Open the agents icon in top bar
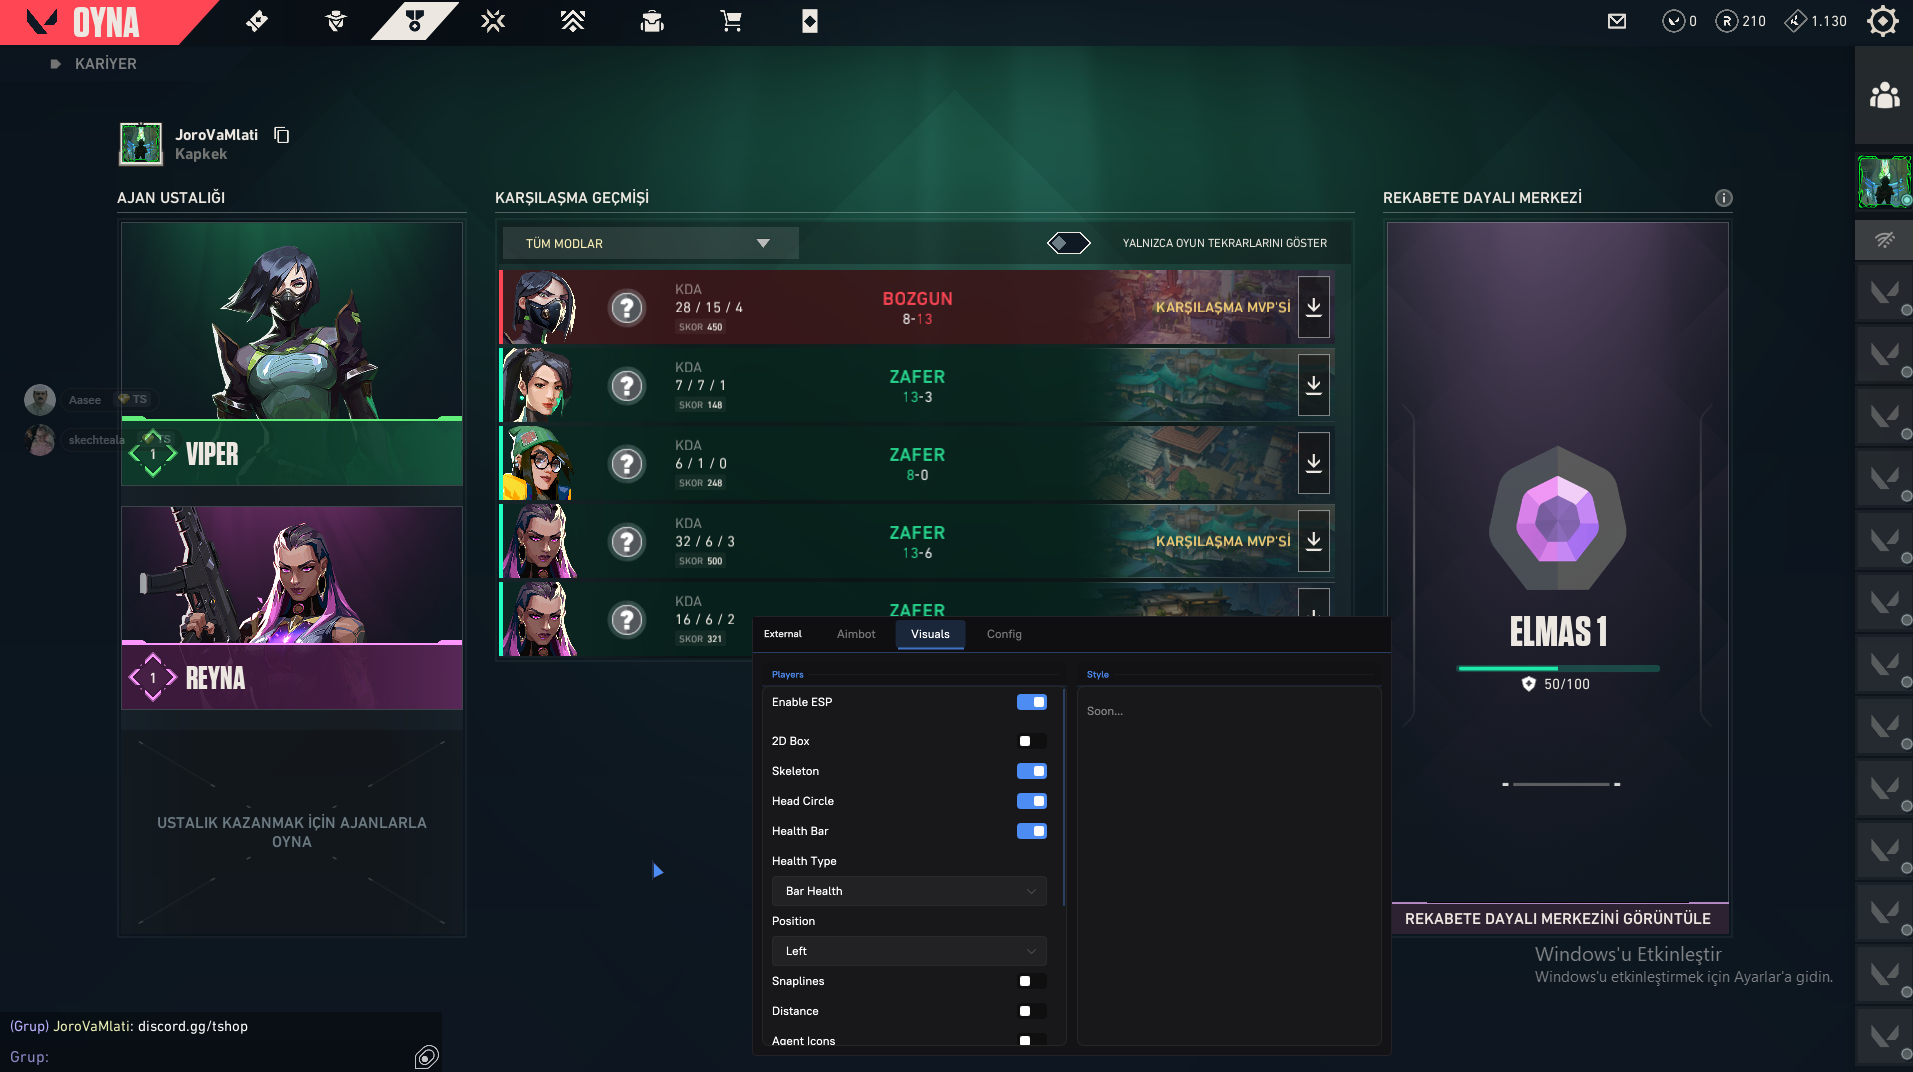Screen dimensions: 1913x1072 [x=336, y=21]
